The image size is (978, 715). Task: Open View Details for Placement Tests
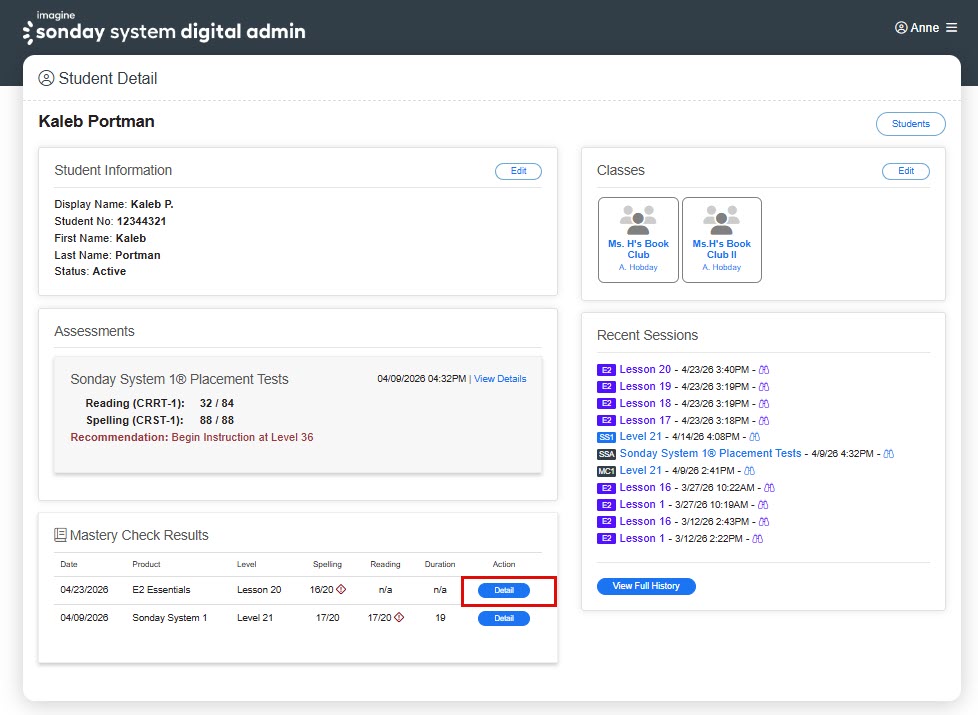(500, 379)
